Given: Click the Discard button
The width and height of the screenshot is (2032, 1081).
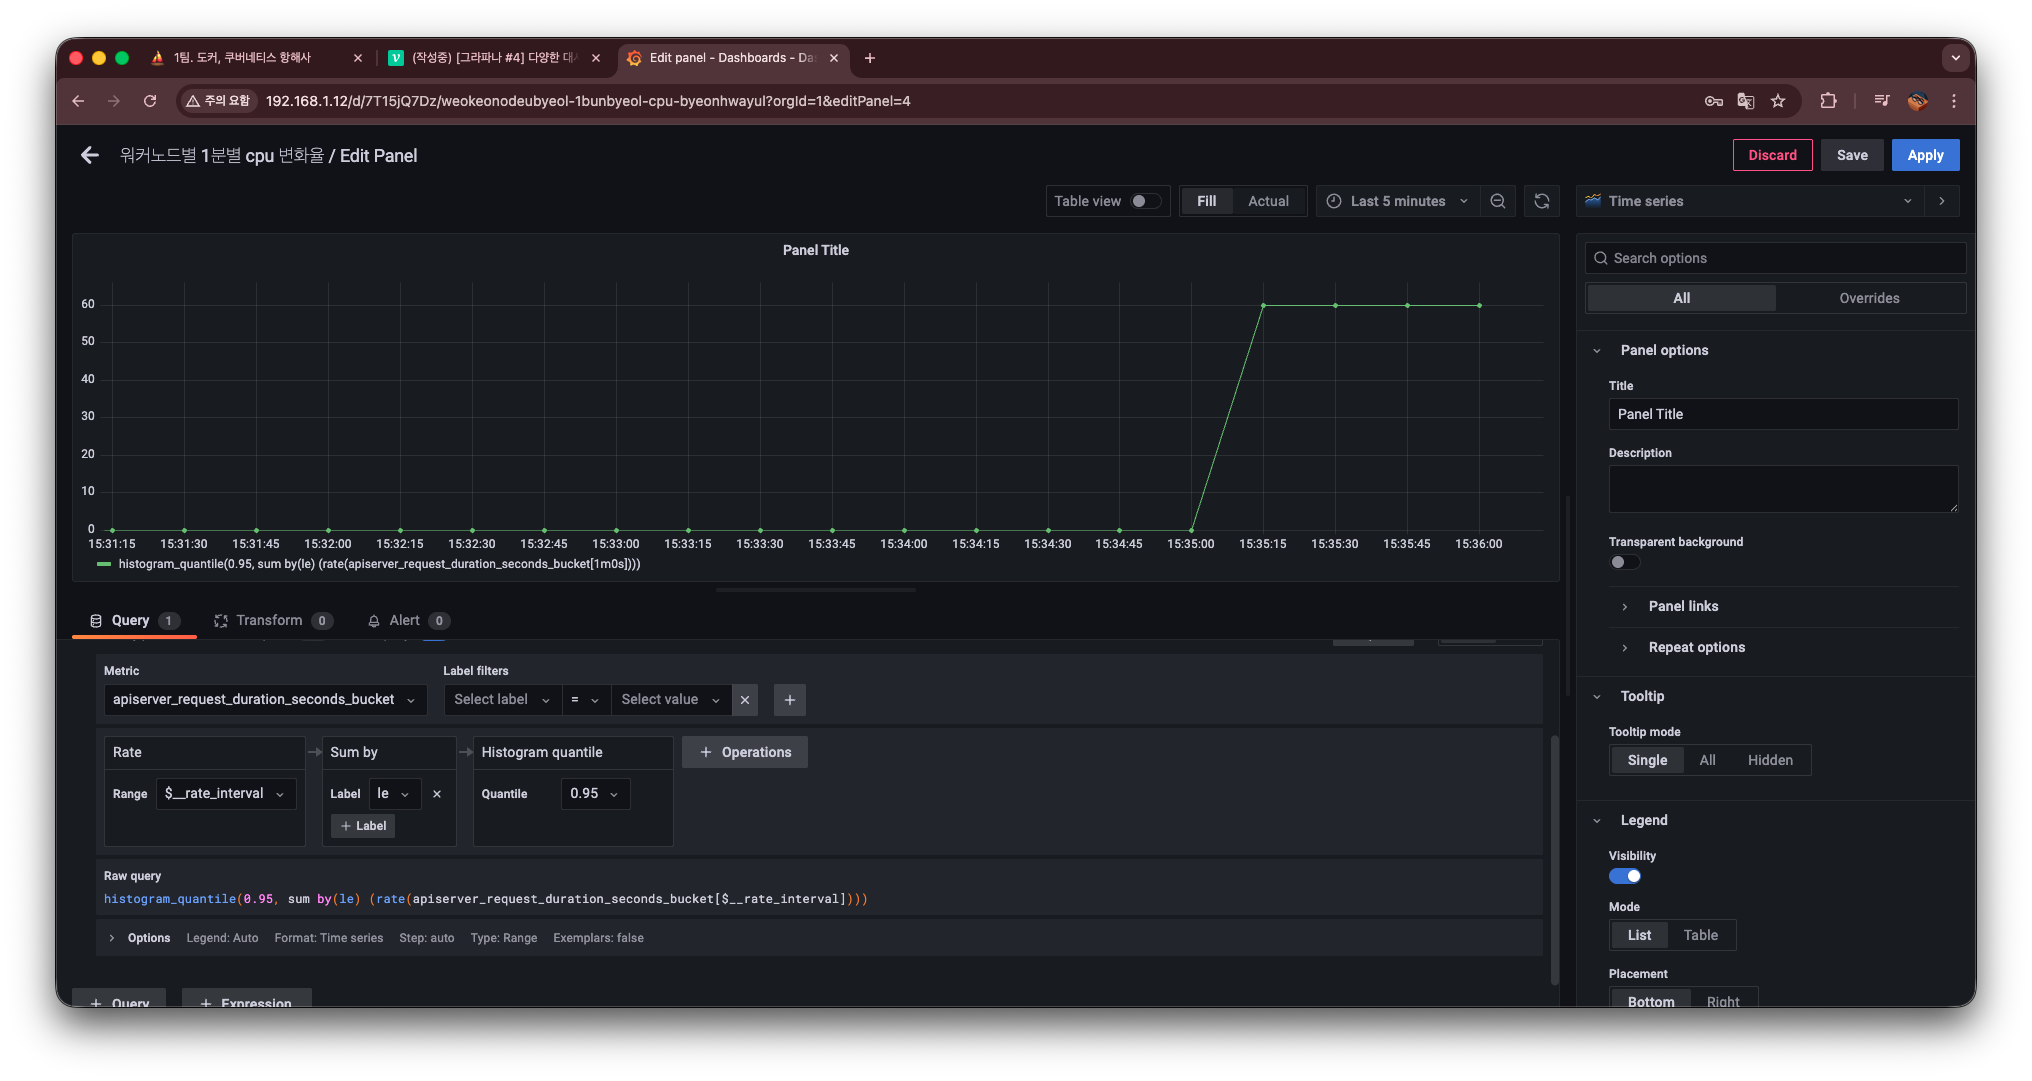Looking at the screenshot, I should click(x=1772, y=155).
